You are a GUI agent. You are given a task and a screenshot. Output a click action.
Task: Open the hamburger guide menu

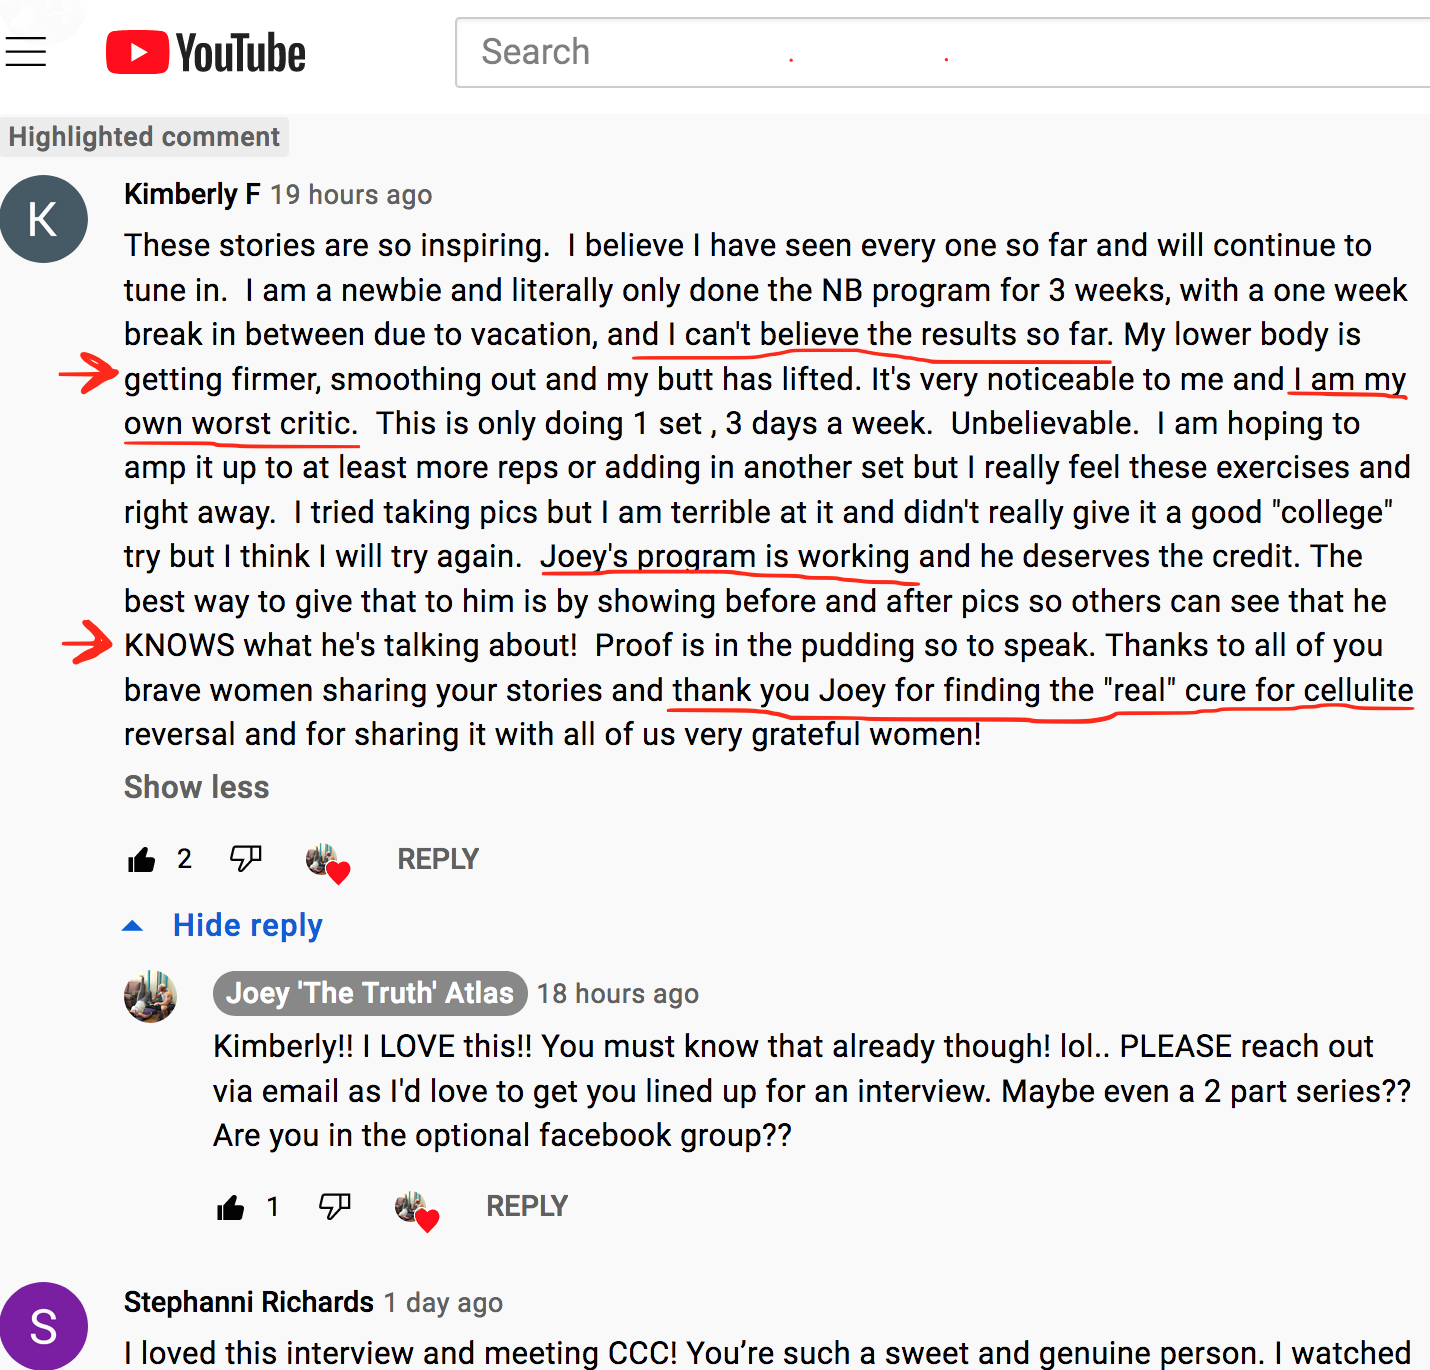pos(25,52)
